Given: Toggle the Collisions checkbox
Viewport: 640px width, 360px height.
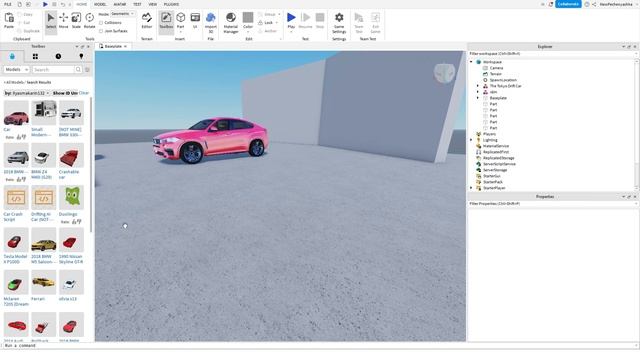Looking at the screenshot, I should click(x=101, y=23).
